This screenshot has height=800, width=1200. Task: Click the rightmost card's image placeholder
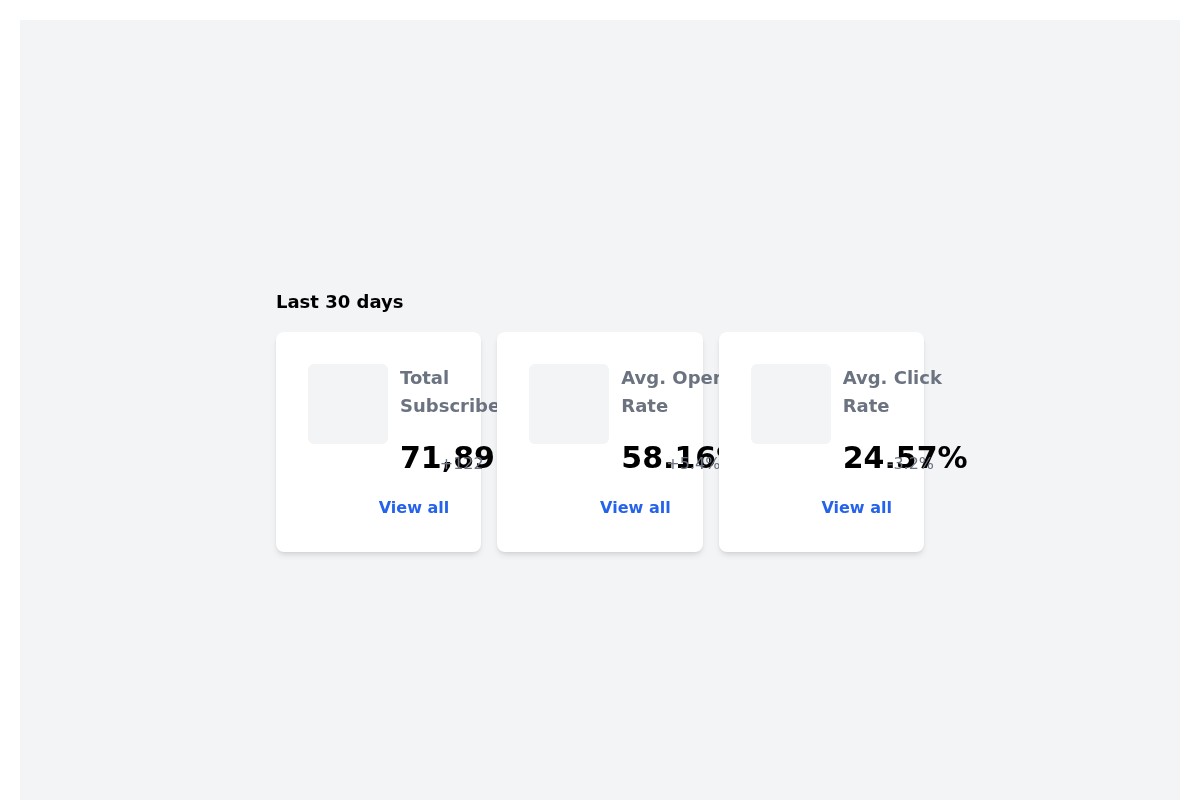coord(790,404)
